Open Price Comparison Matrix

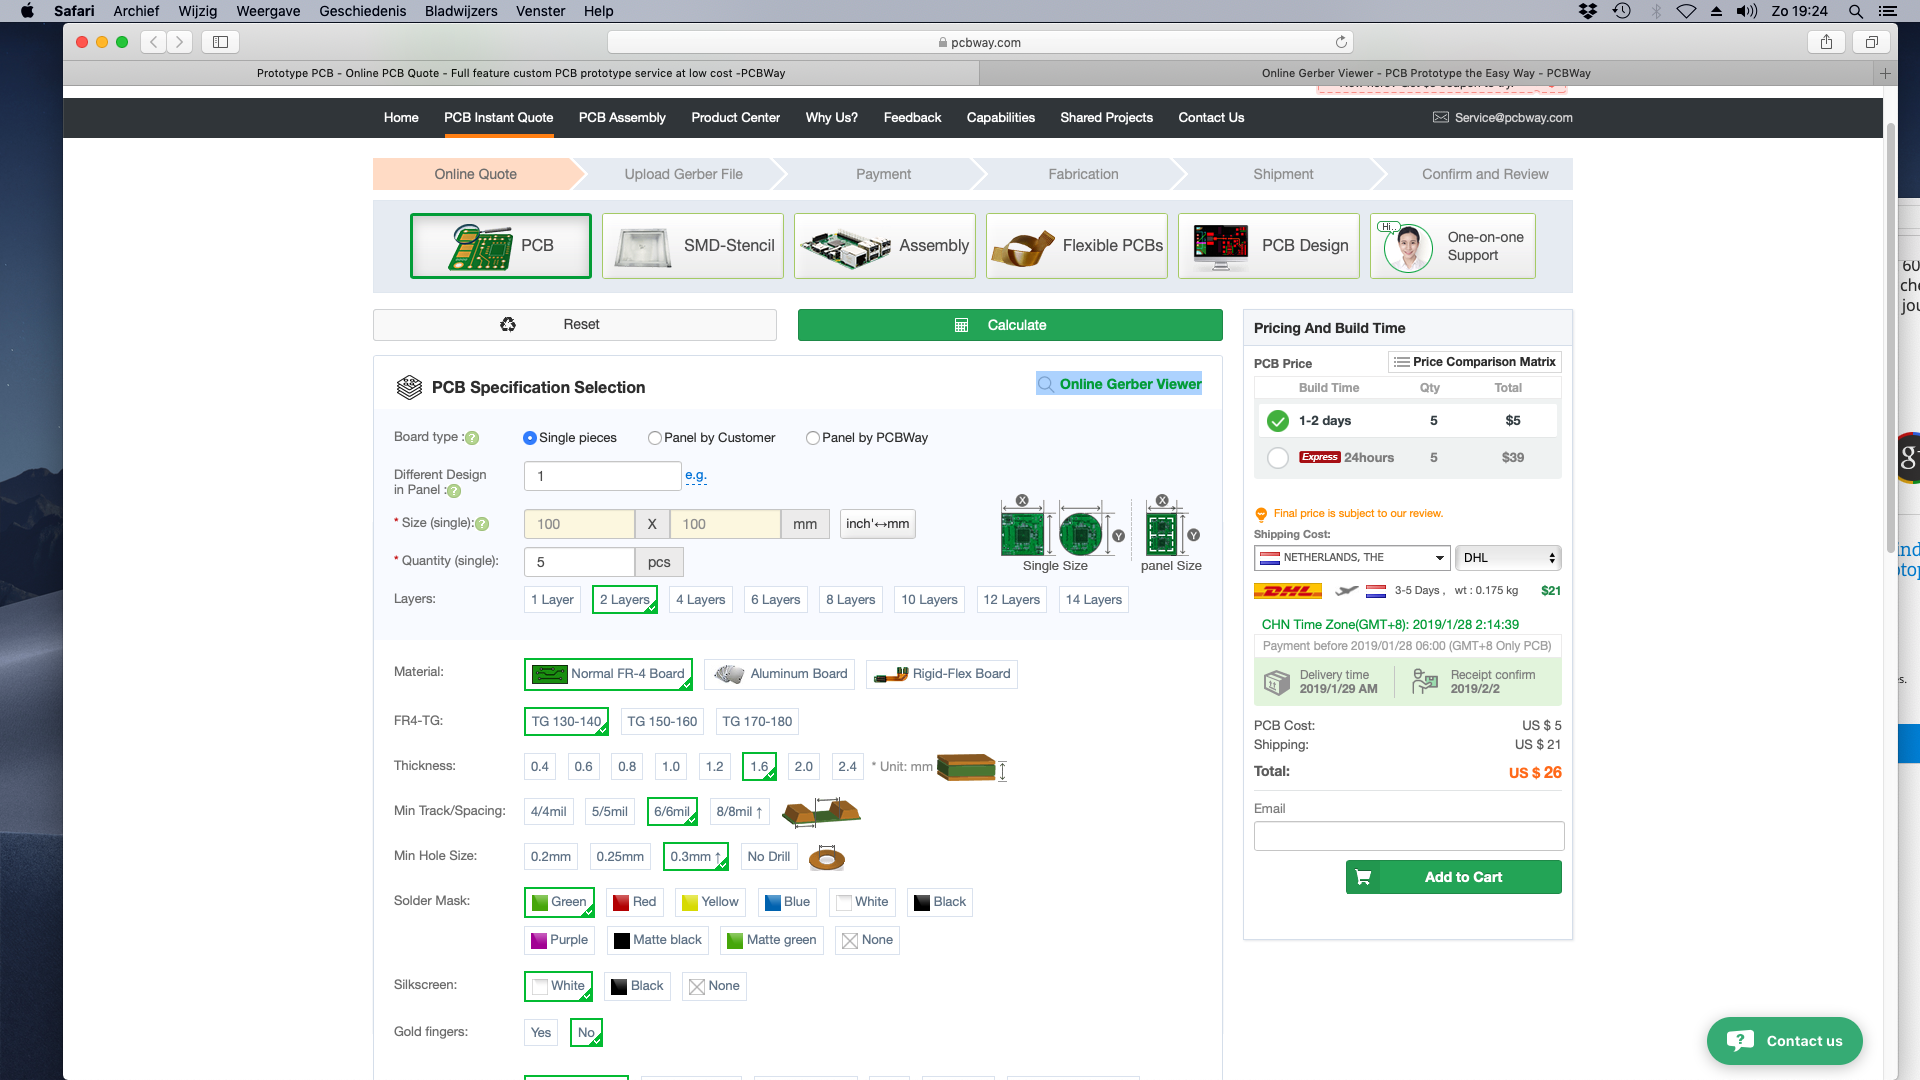1475,362
